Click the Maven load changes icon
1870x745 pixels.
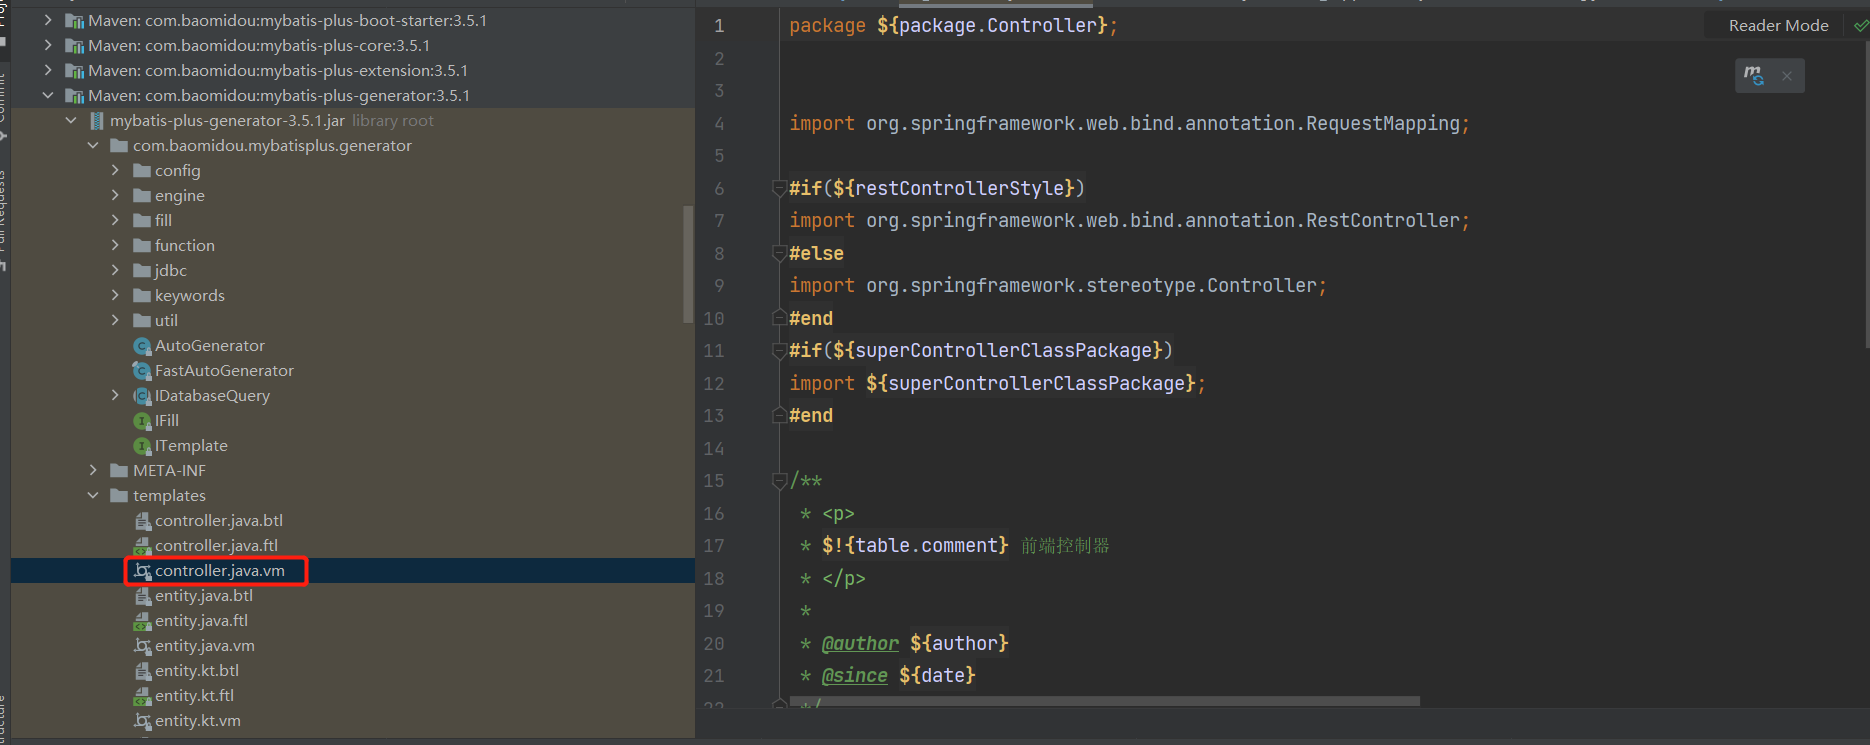1754,76
